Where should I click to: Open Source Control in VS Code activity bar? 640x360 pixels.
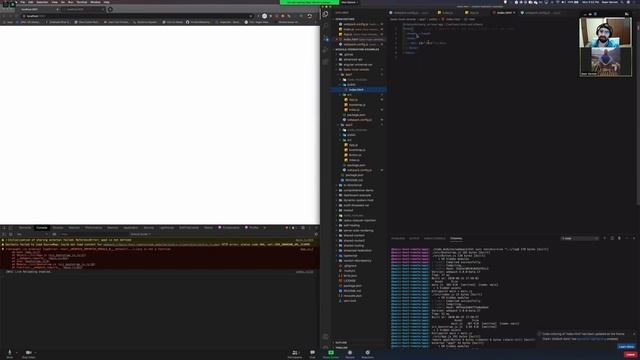point(325,38)
